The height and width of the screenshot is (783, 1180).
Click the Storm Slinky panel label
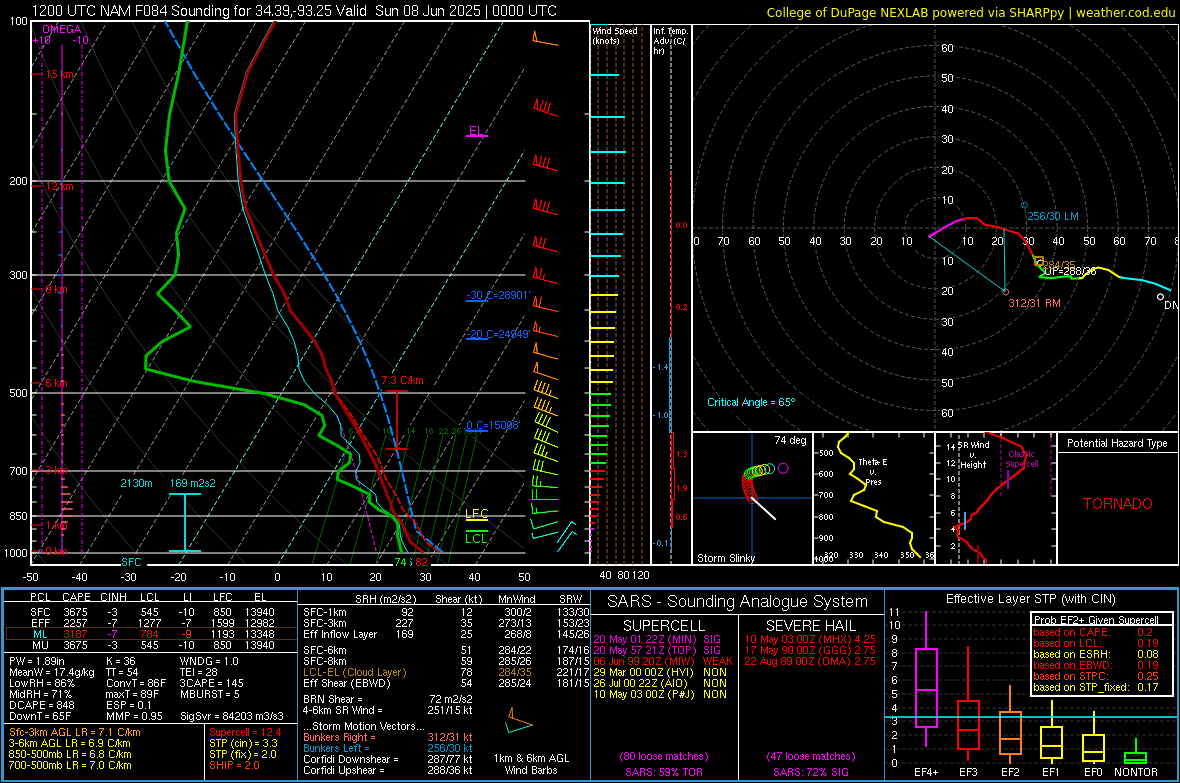[725, 558]
